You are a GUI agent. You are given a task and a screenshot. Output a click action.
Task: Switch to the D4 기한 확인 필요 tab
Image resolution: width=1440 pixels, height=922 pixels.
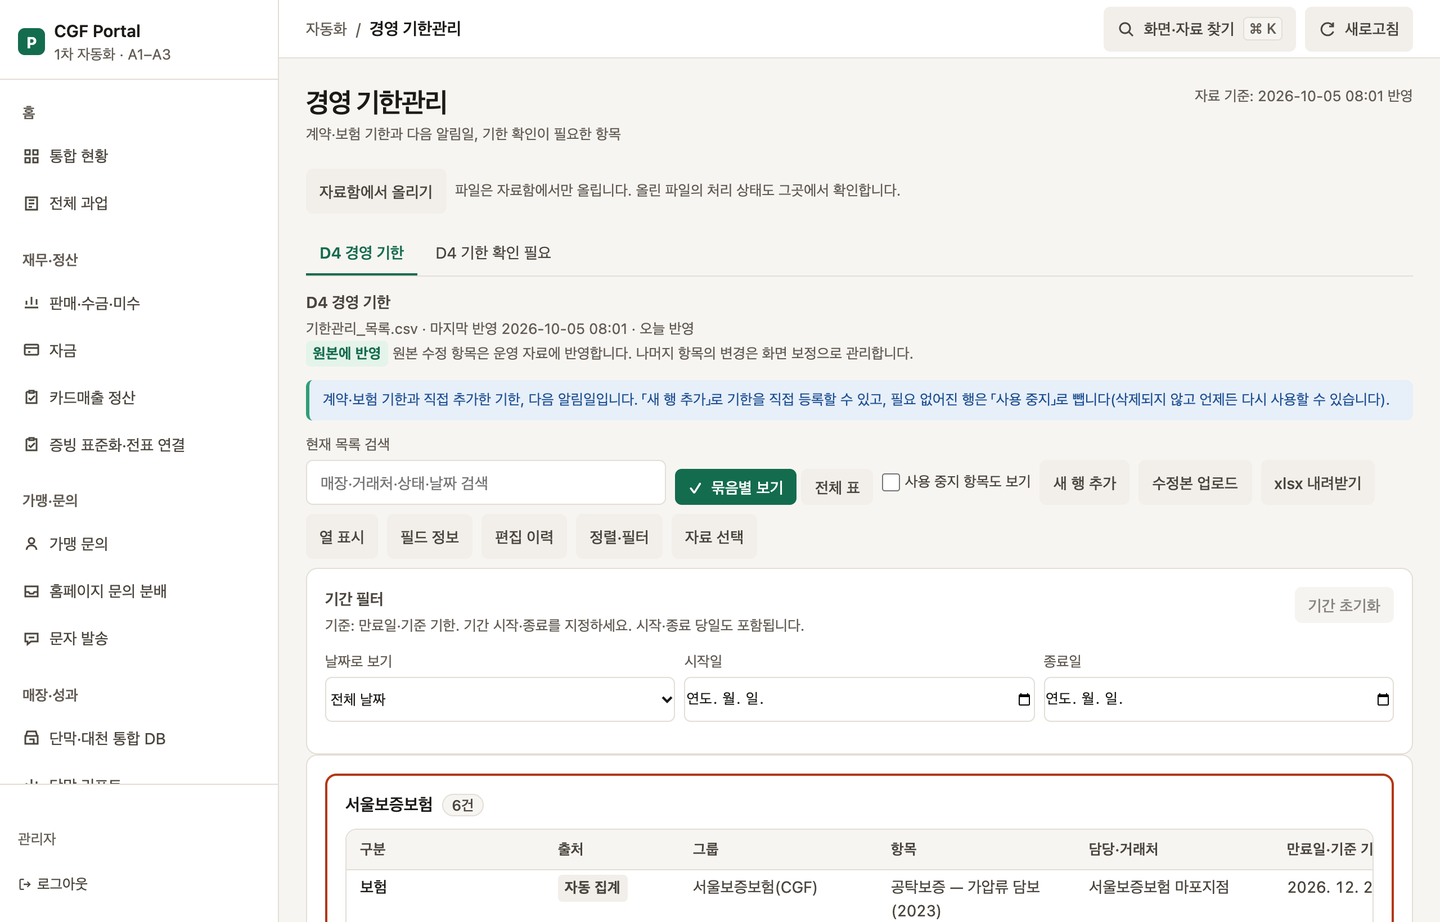coord(493,253)
